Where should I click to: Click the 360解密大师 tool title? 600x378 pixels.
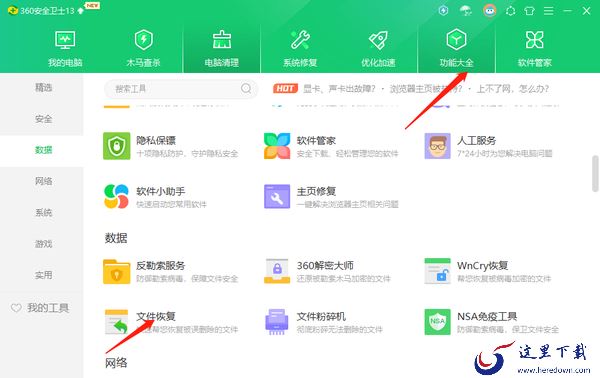click(325, 266)
